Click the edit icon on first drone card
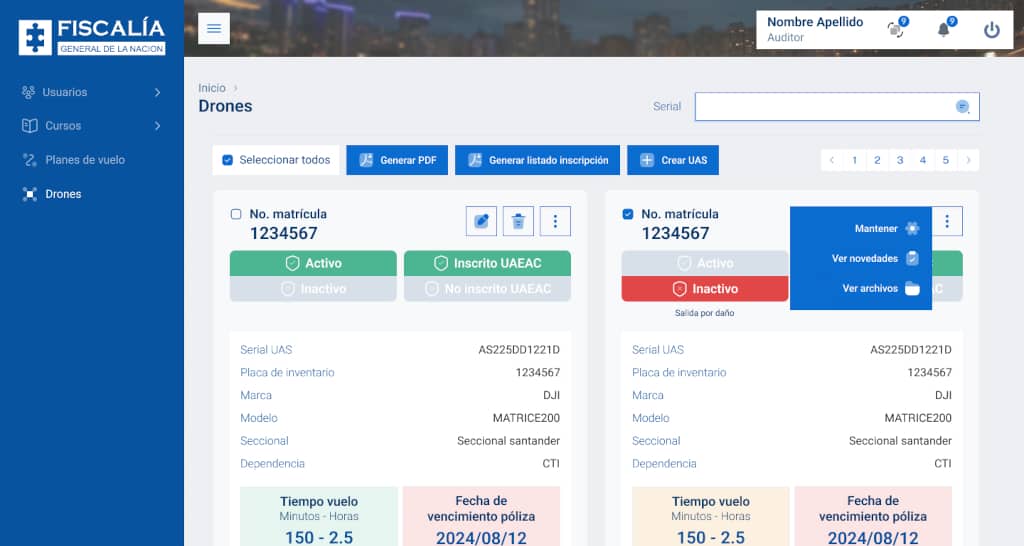This screenshot has height=546, width=1024. tap(481, 221)
